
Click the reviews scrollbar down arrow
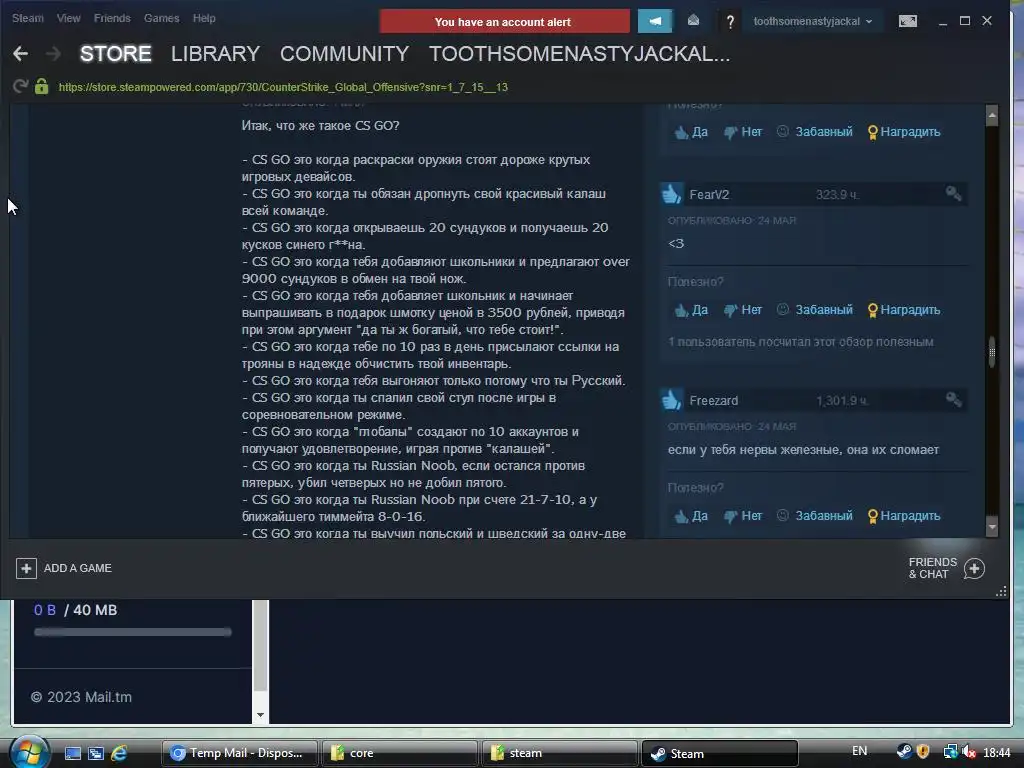click(x=992, y=526)
